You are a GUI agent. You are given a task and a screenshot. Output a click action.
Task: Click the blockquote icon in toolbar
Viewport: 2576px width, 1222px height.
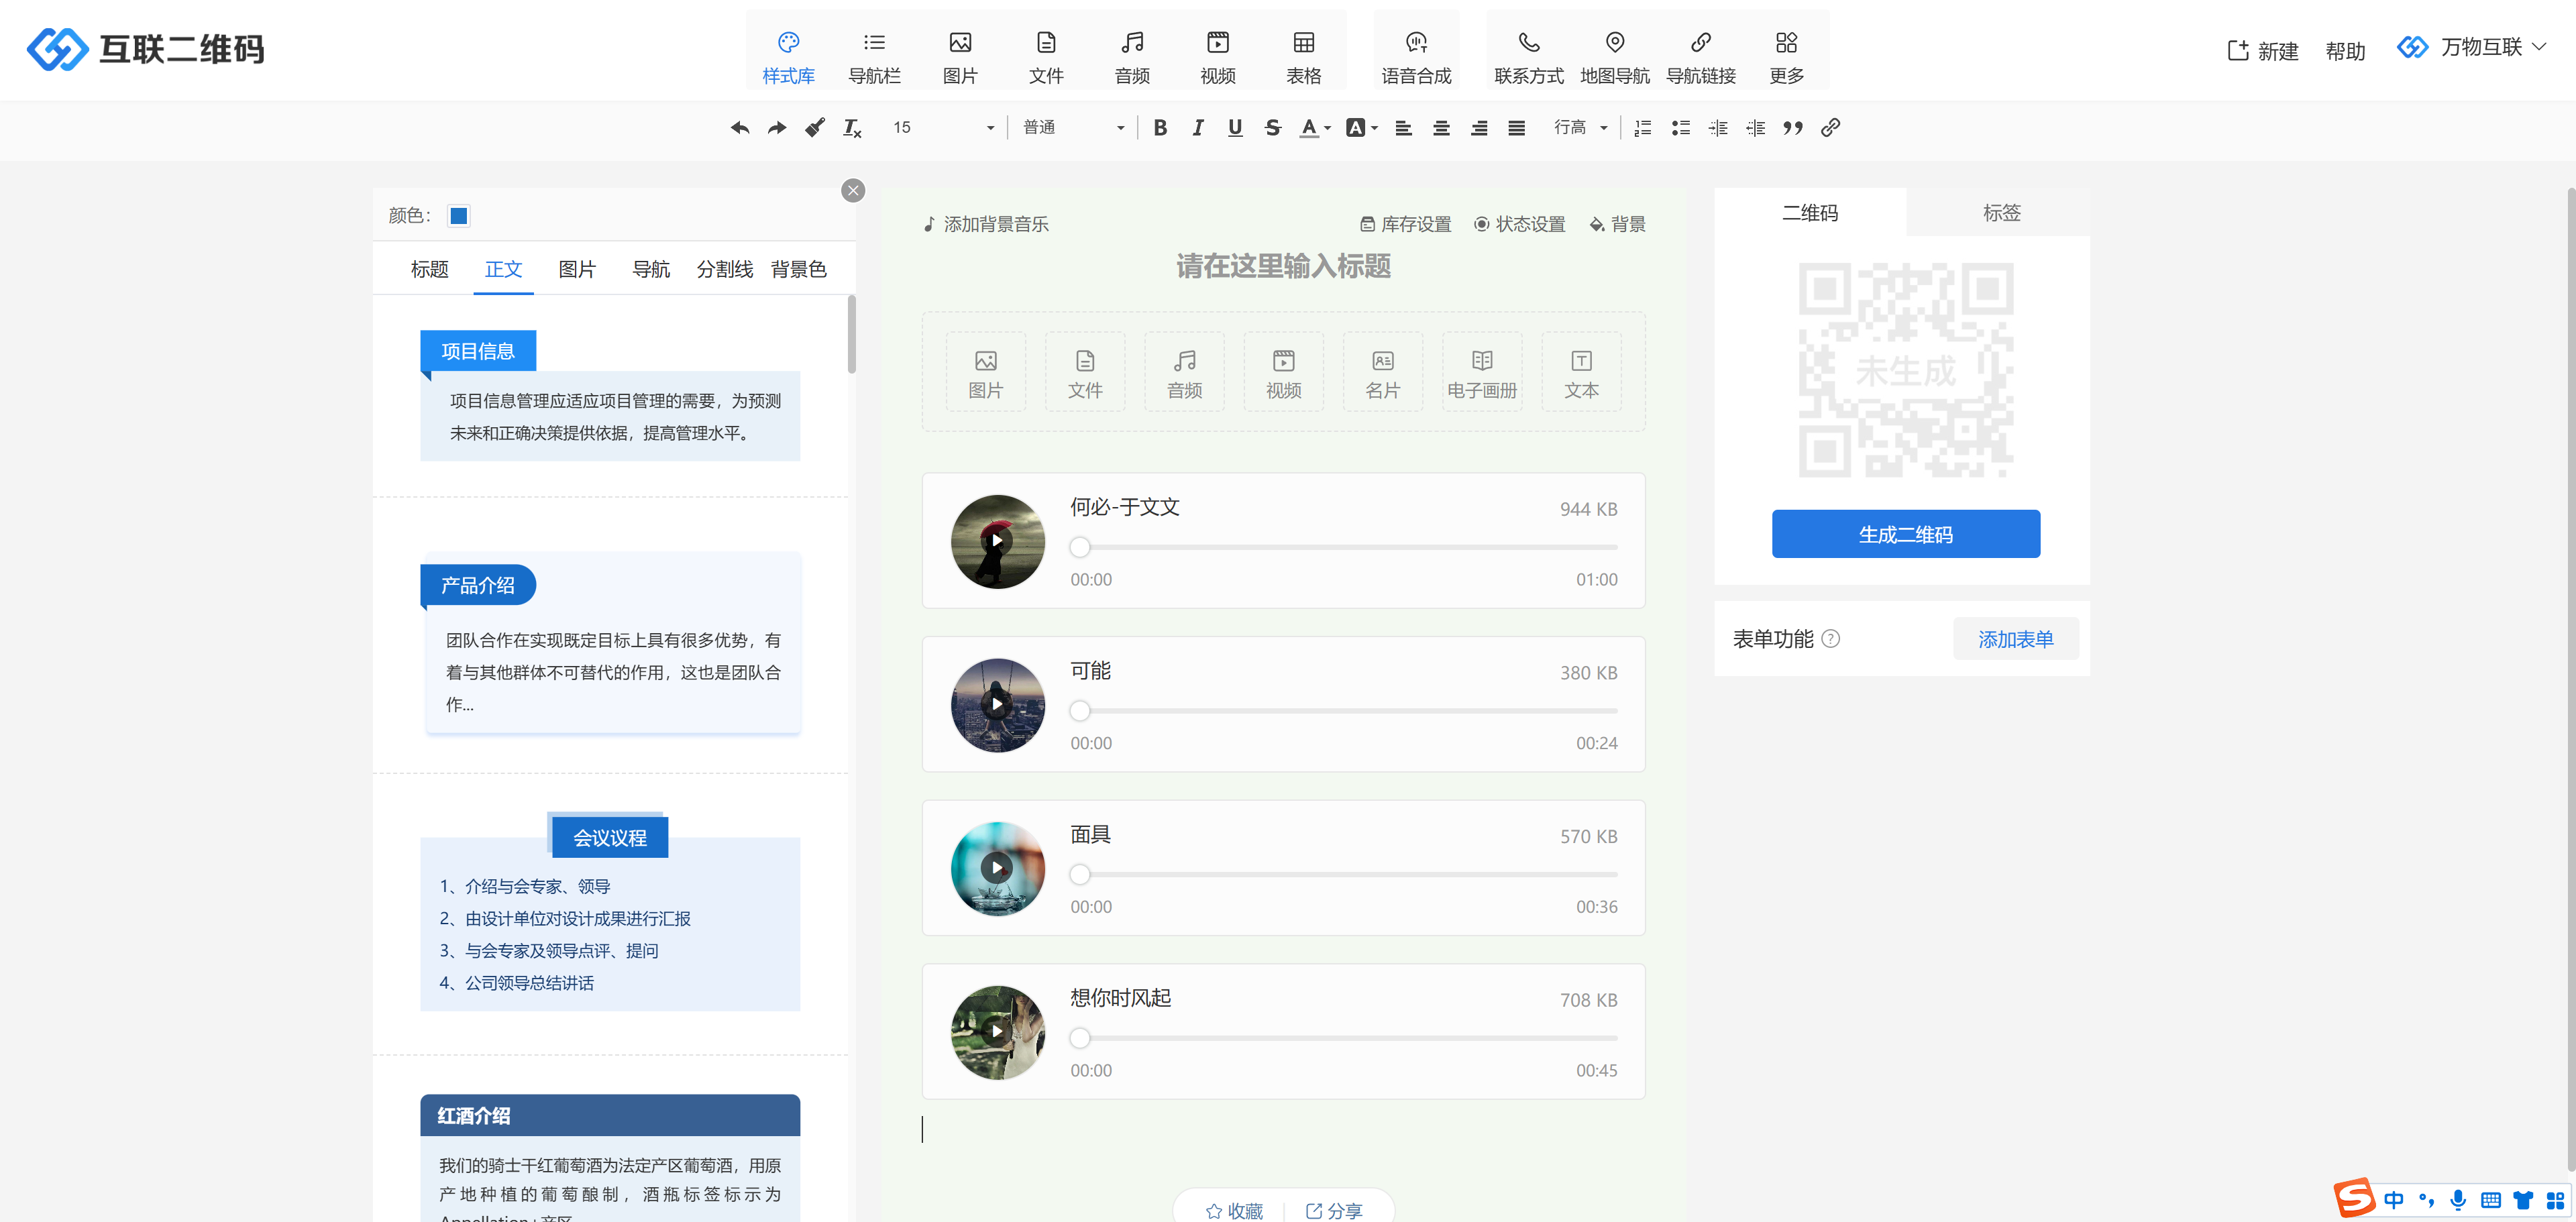(1792, 128)
